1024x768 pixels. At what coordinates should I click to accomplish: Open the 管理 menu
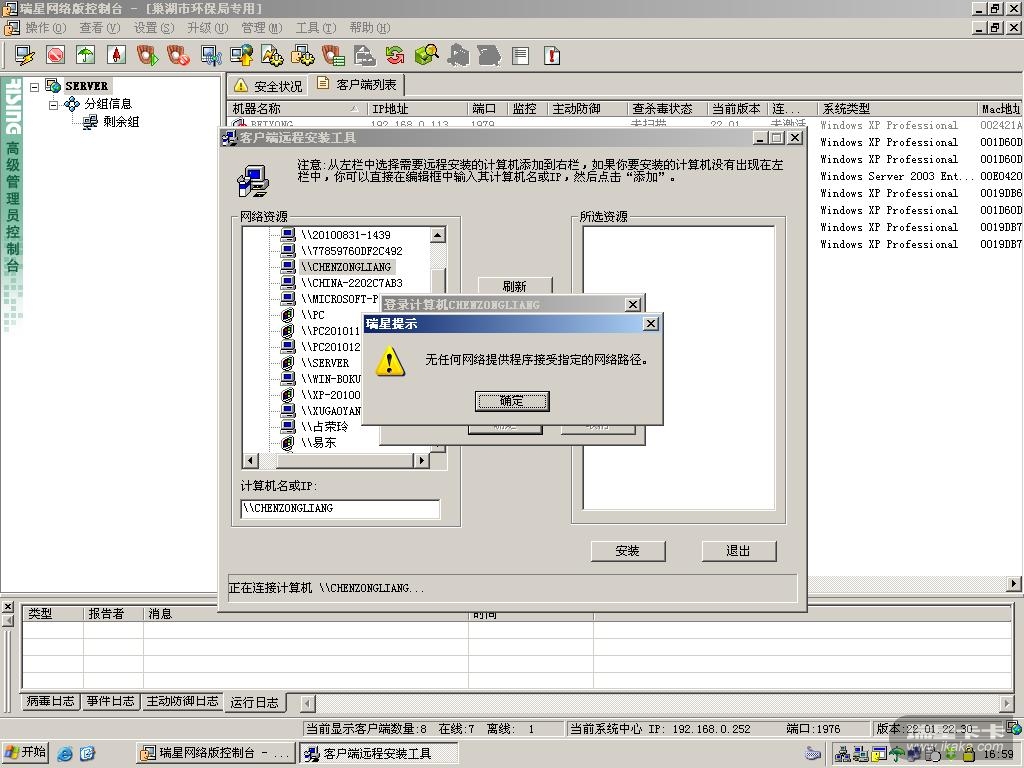[x=262, y=27]
